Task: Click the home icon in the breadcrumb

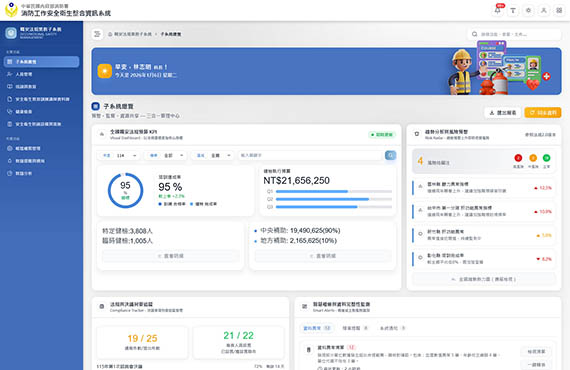Action: click(x=110, y=34)
